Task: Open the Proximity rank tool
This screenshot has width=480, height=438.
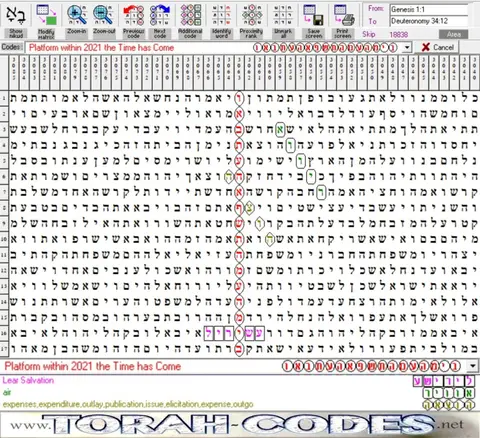Action: (251, 15)
